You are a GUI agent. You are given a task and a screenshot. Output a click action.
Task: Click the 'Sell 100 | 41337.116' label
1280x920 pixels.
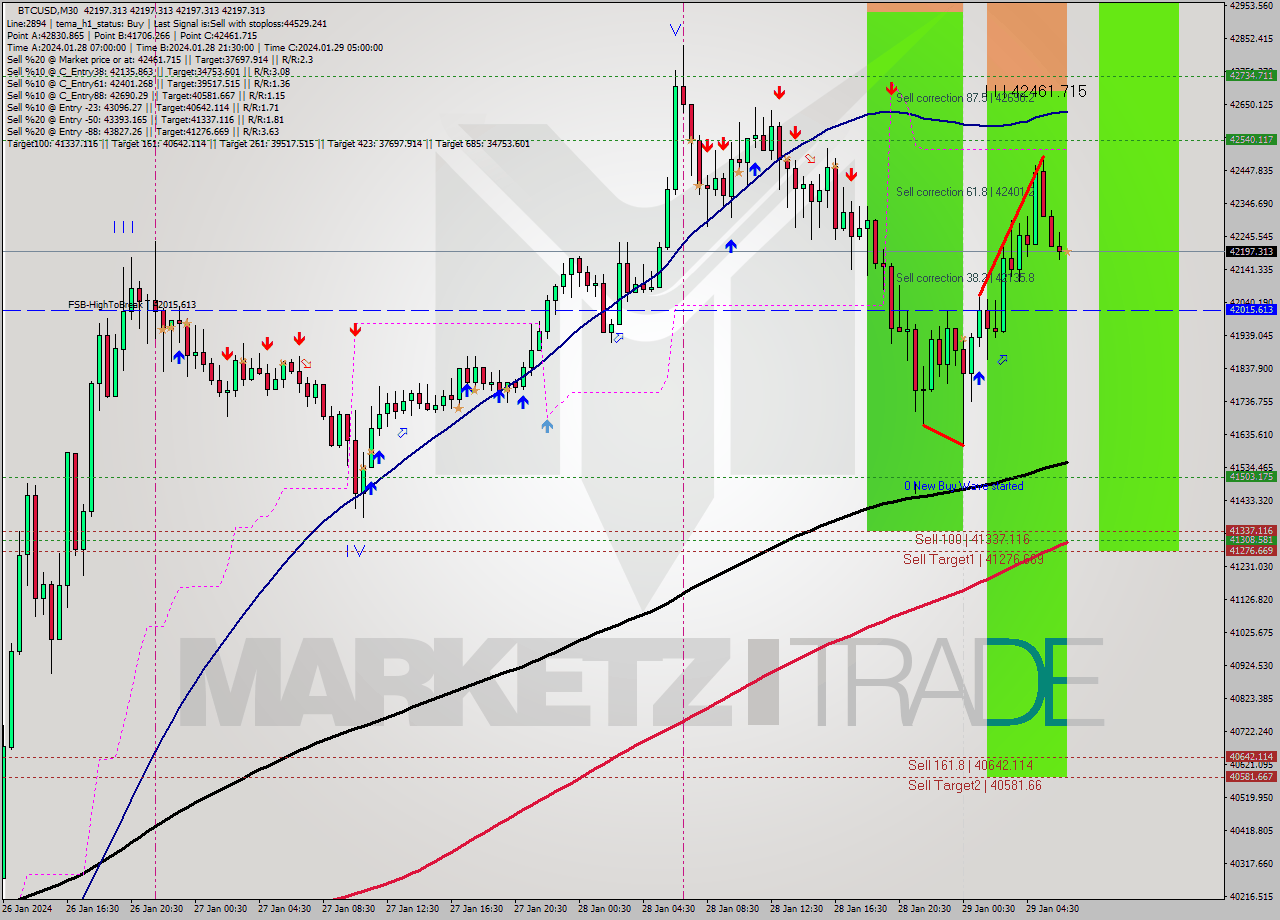[972, 539]
